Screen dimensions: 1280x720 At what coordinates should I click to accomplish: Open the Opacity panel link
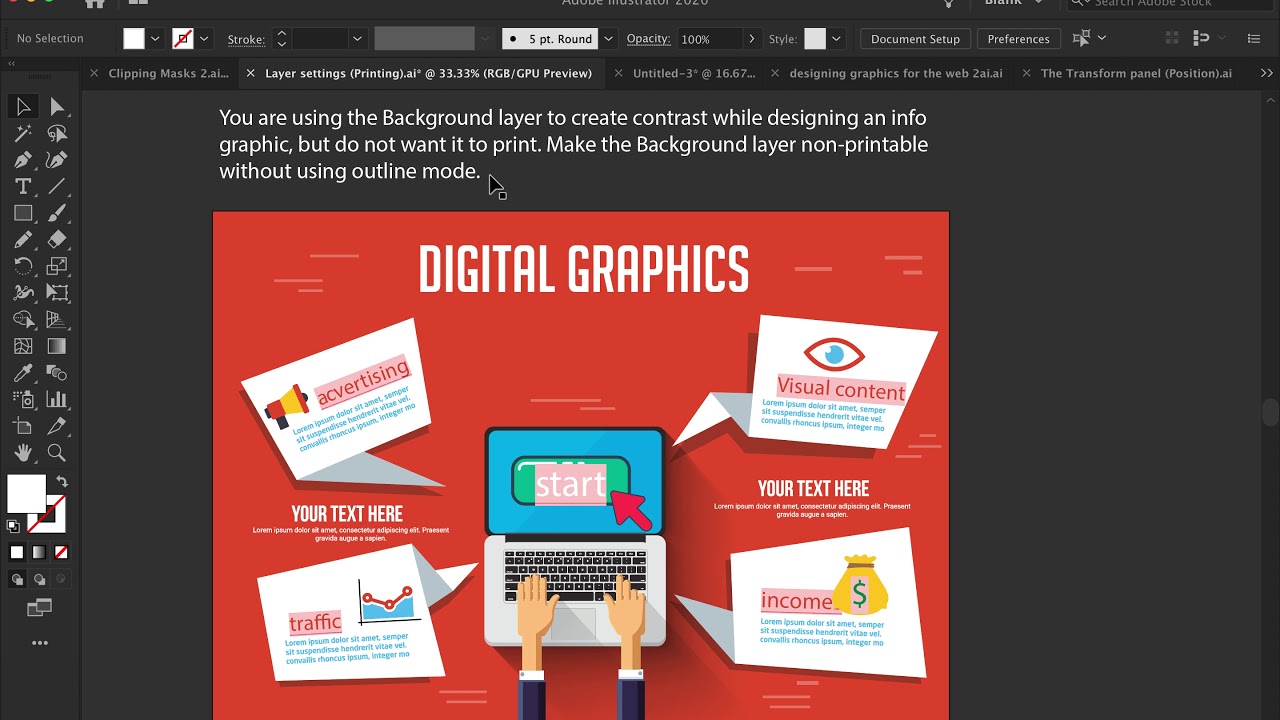click(648, 39)
